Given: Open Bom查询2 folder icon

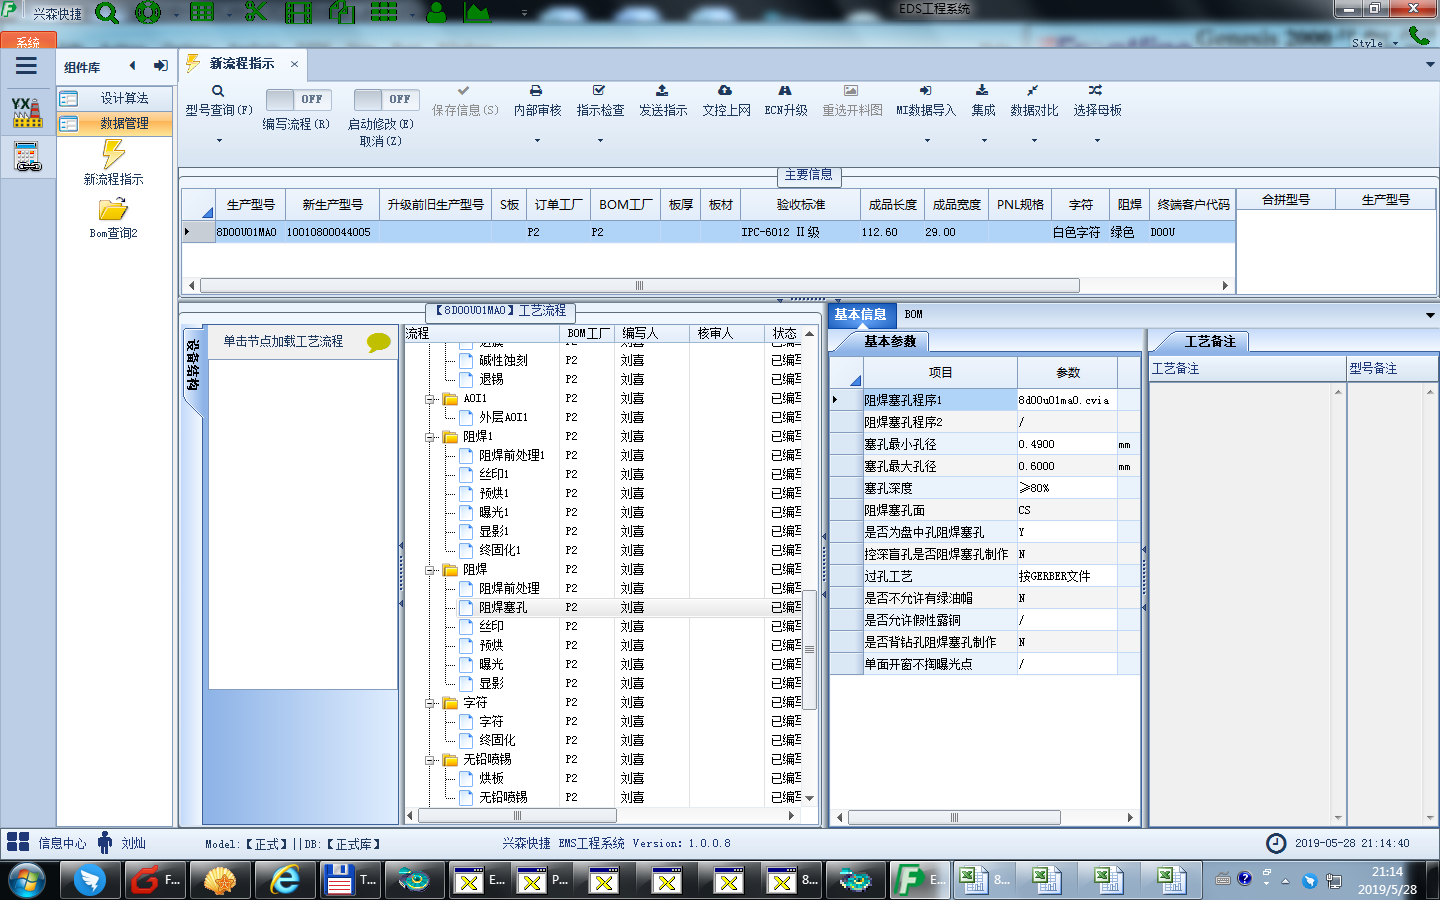Looking at the screenshot, I should pos(113,209).
